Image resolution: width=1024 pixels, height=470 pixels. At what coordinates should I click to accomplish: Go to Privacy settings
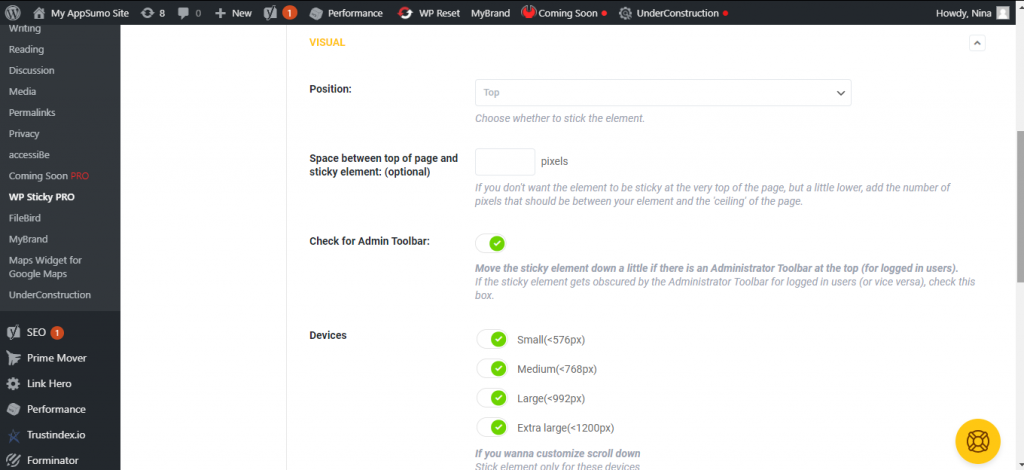(24, 134)
